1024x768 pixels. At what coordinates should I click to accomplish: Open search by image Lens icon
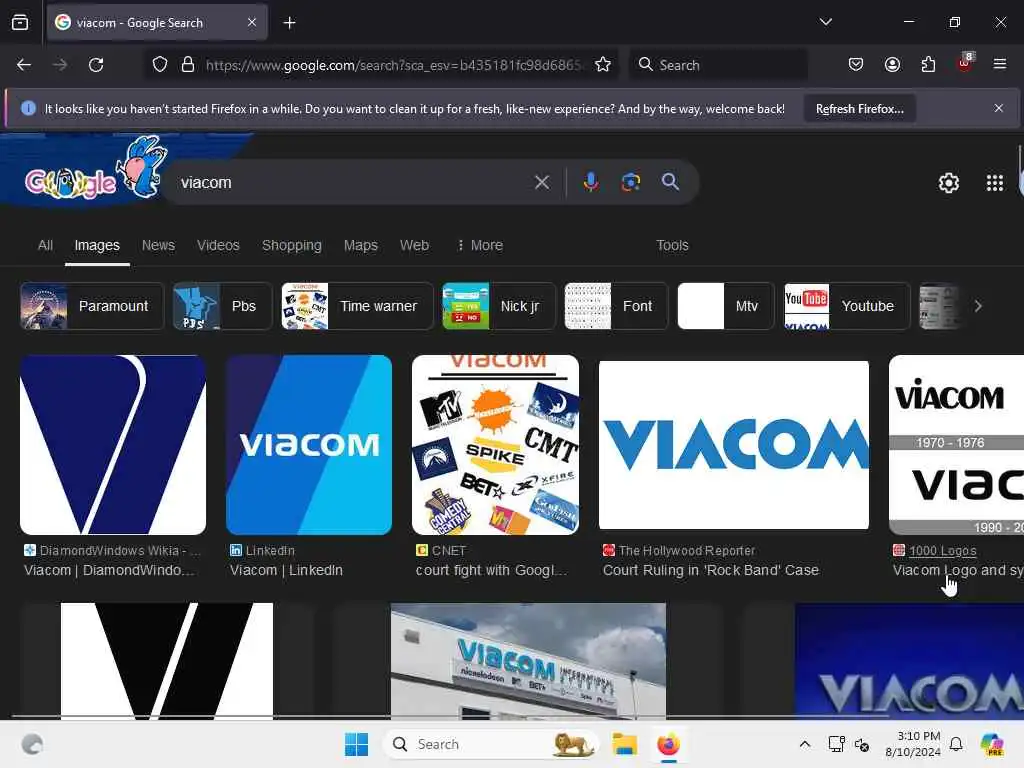point(630,182)
